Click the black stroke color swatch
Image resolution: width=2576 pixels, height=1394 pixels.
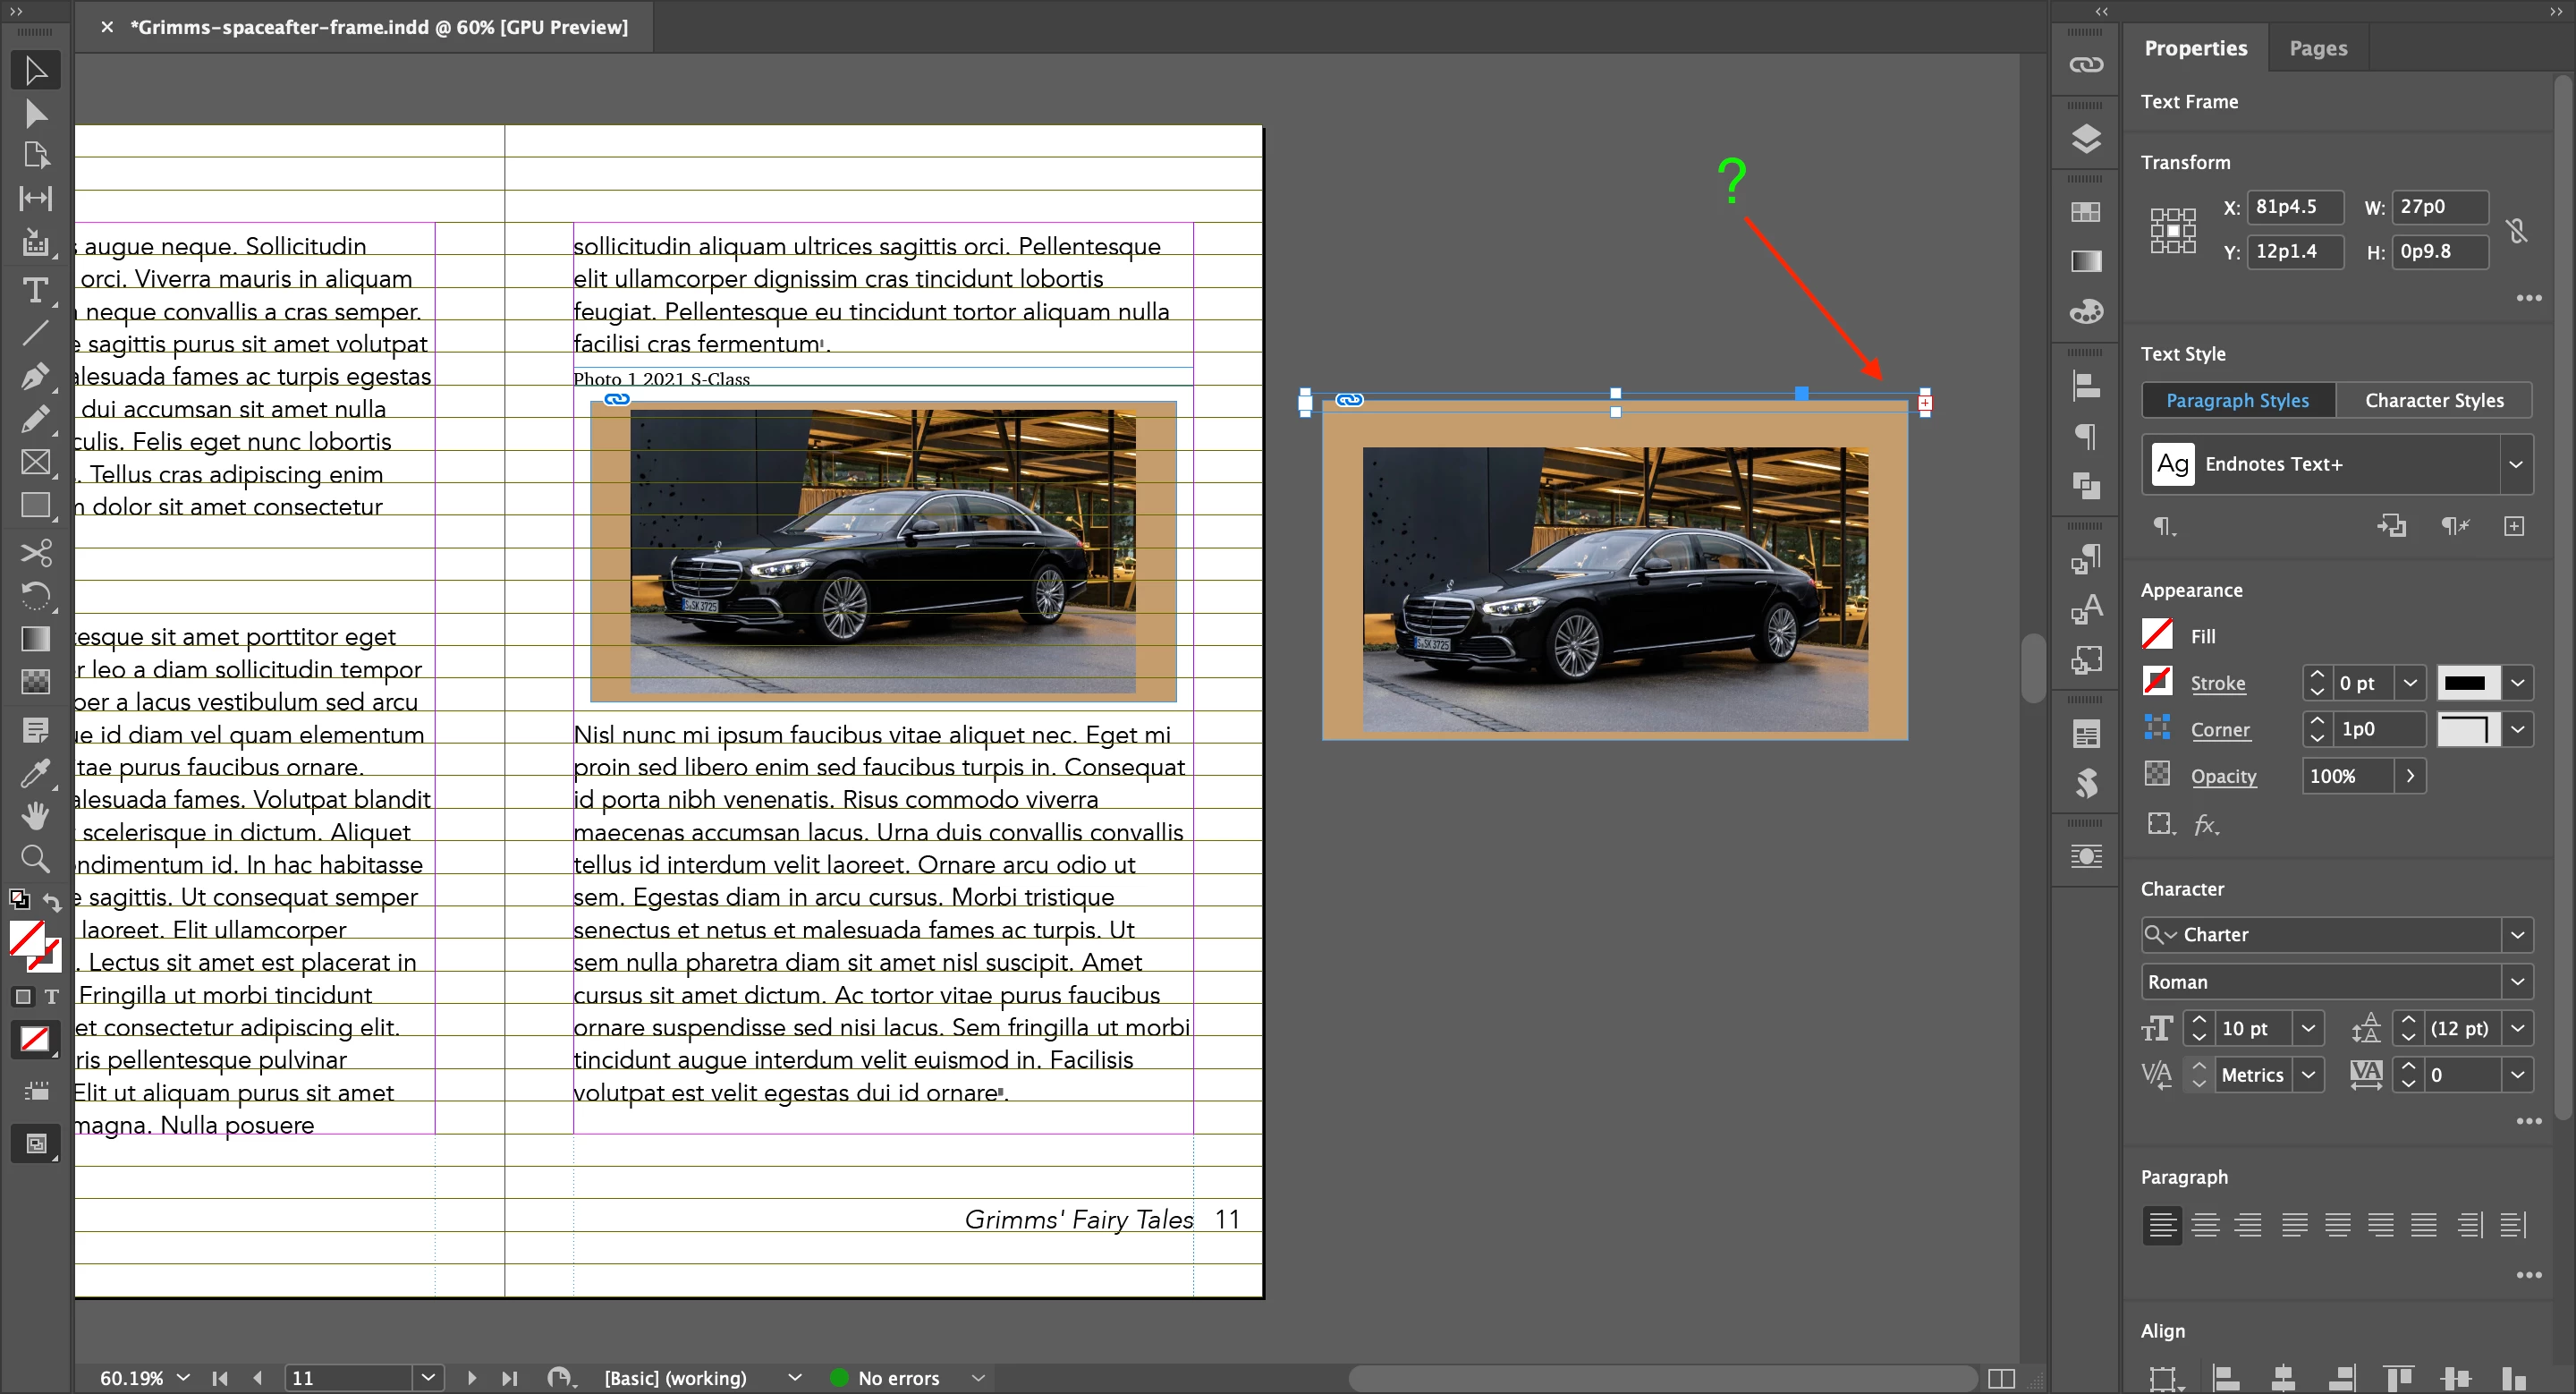point(2465,683)
